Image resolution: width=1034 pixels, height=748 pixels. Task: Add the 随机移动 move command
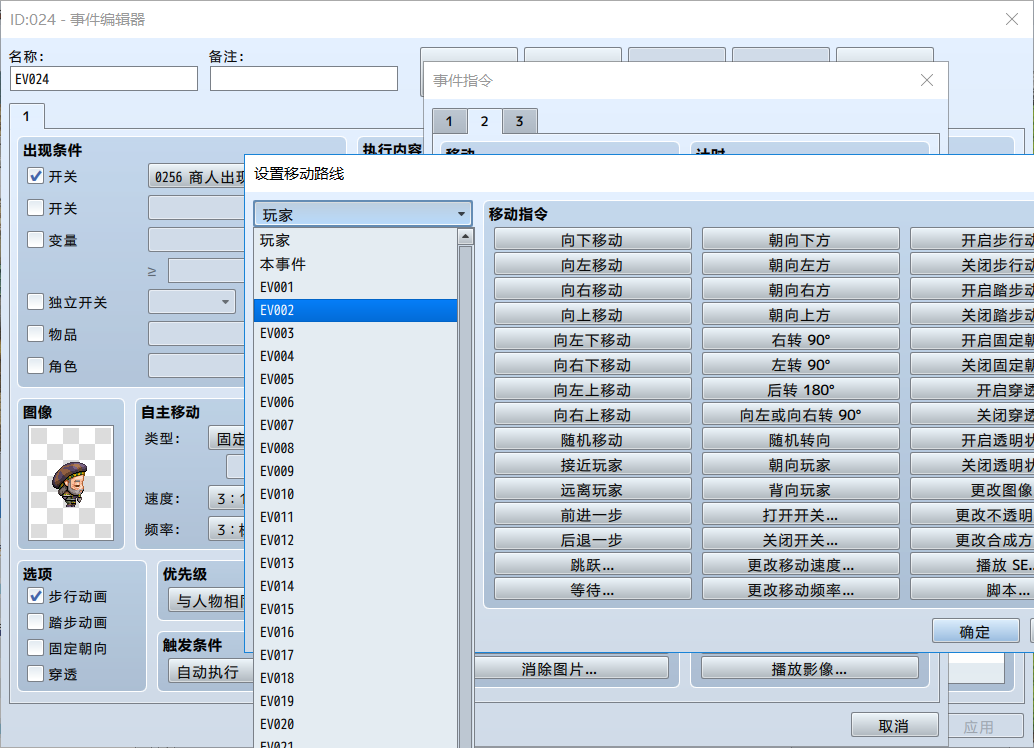pos(592,440)
